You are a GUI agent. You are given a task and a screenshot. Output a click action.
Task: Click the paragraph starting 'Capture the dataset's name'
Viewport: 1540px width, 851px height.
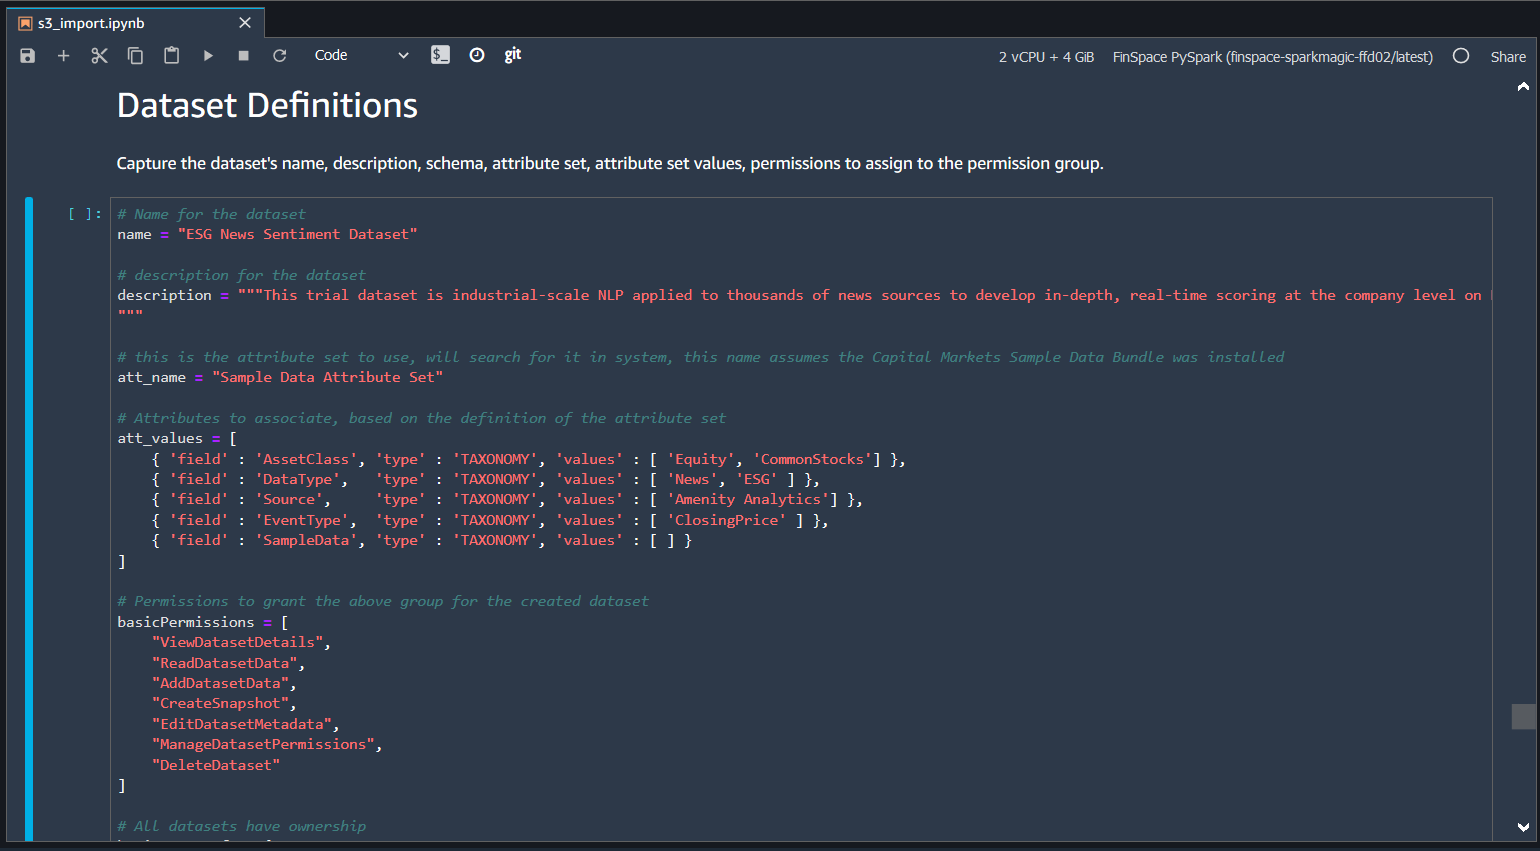(610, 163)
